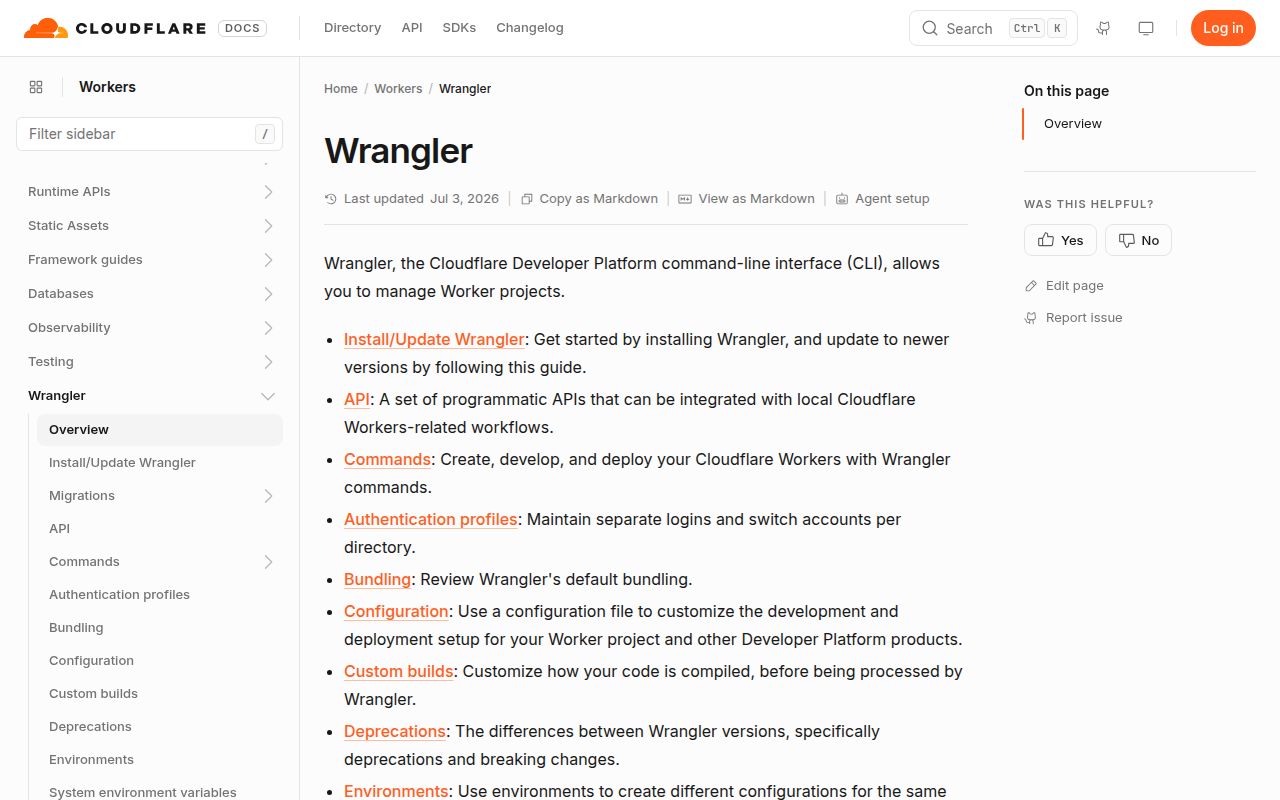Screen dimensions: 1280x800
Task: Go to Home breadcrumb
Action: pos(341,89)
